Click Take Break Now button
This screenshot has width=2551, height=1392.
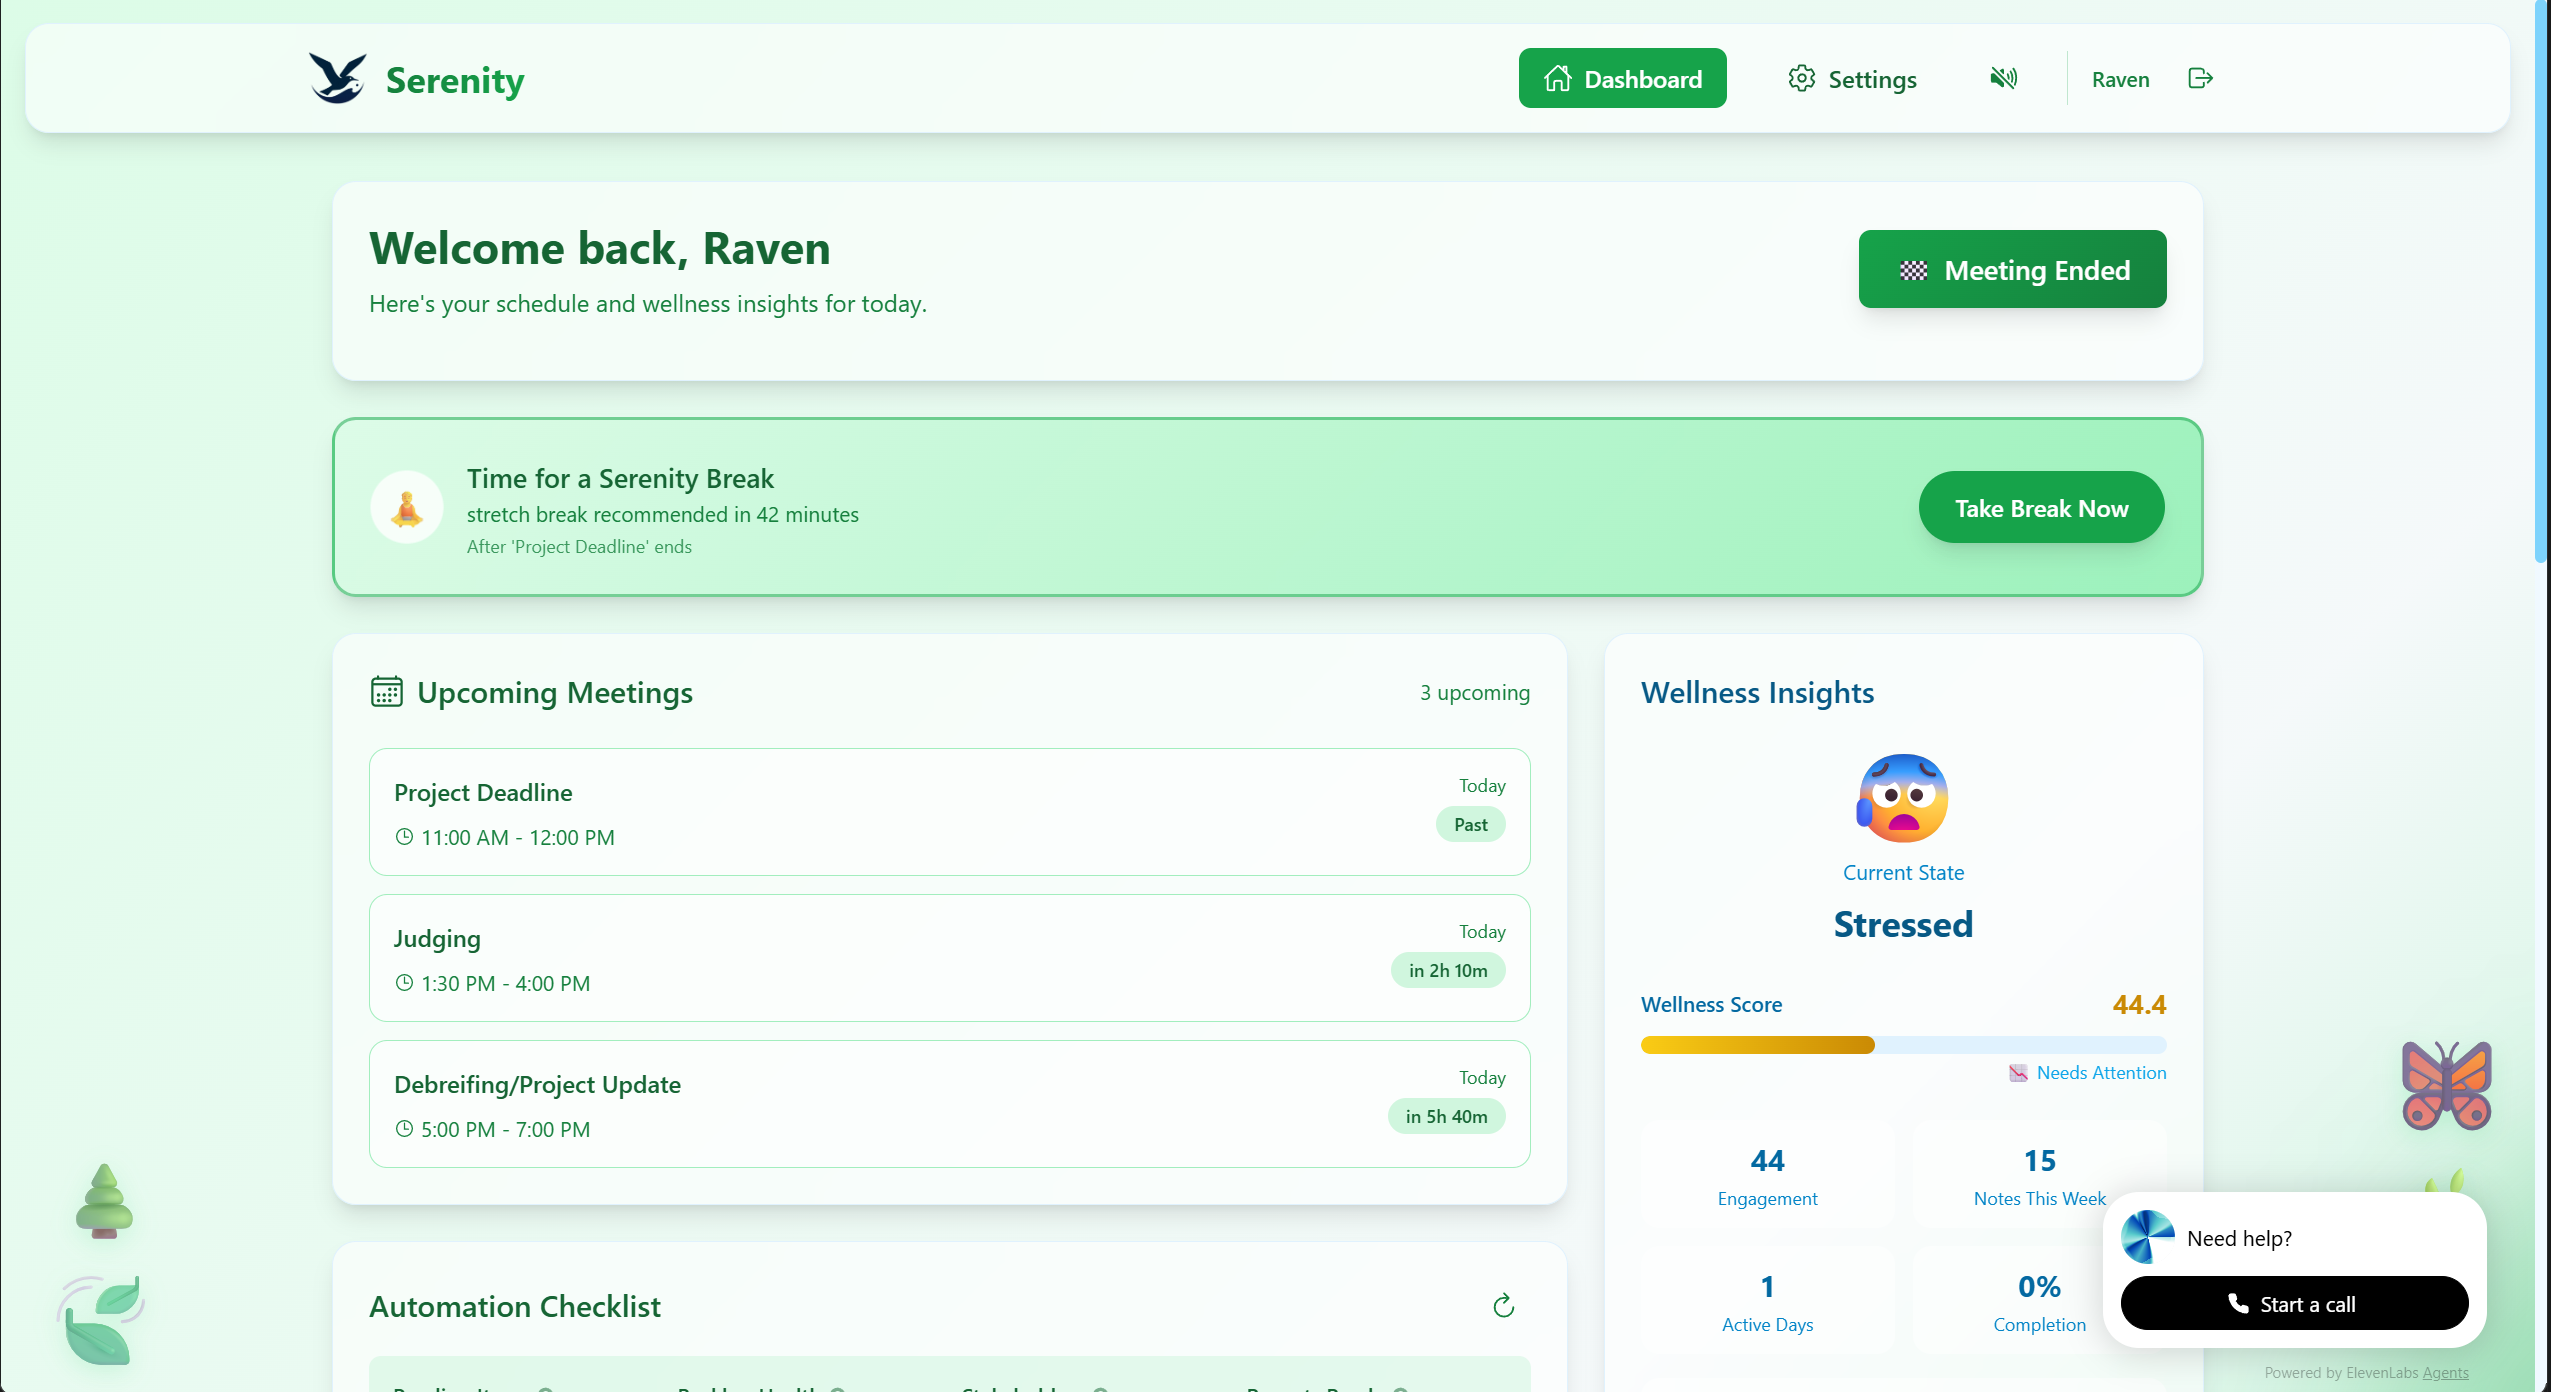tap(2040, 508)
